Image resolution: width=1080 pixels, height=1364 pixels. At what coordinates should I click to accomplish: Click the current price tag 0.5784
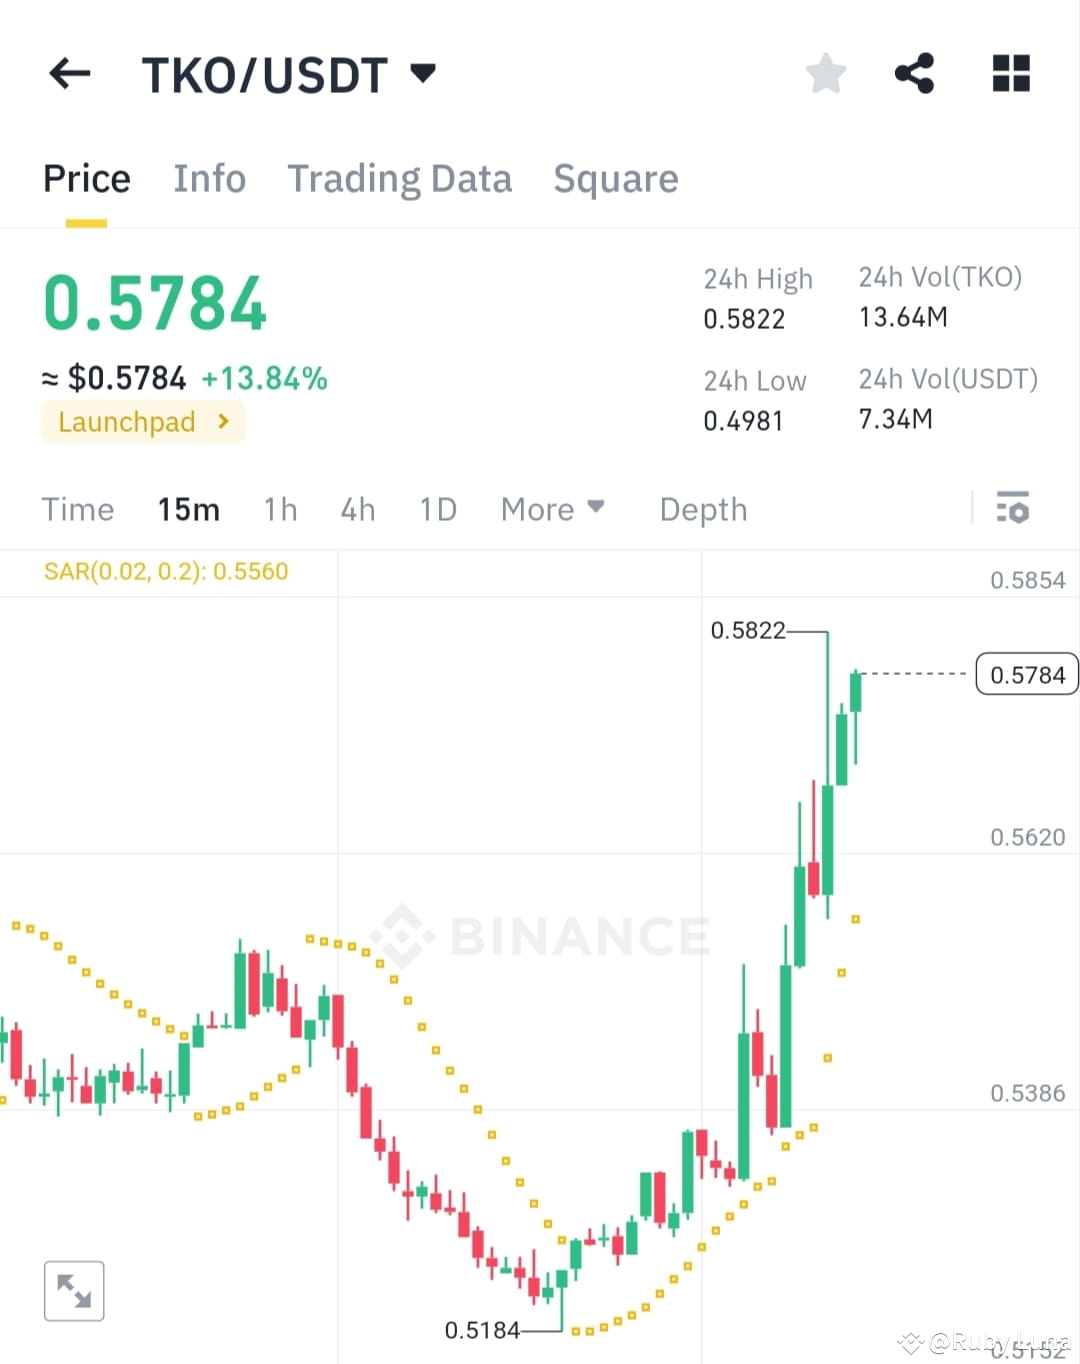(1026, 674)
